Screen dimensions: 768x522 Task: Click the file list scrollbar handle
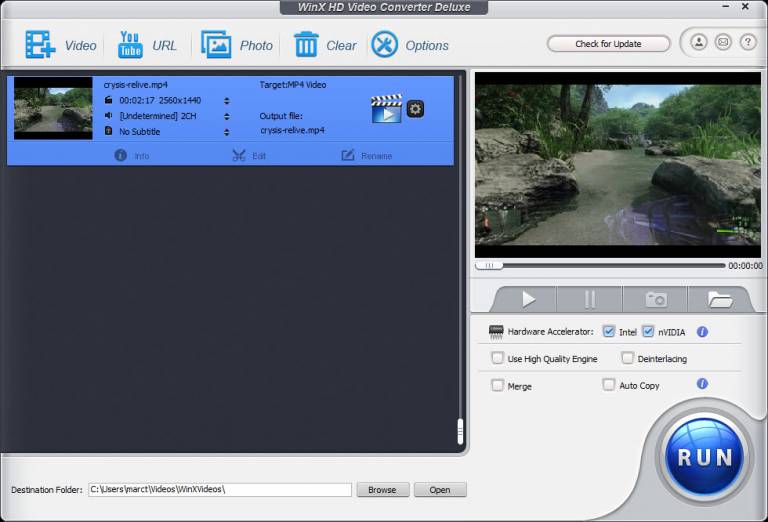click(x=460, y=431)
